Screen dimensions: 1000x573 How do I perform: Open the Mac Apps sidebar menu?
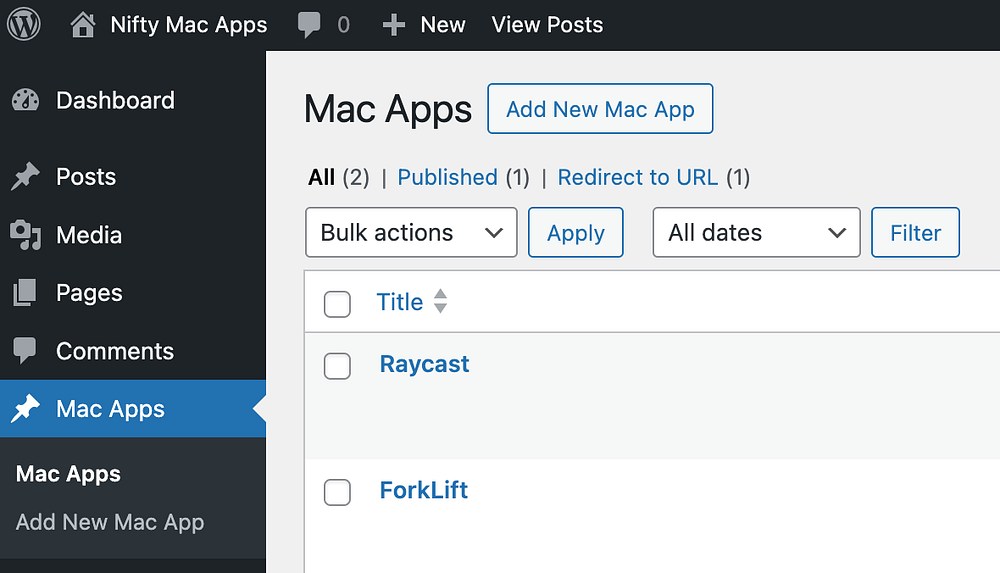[x=110, y=409]
